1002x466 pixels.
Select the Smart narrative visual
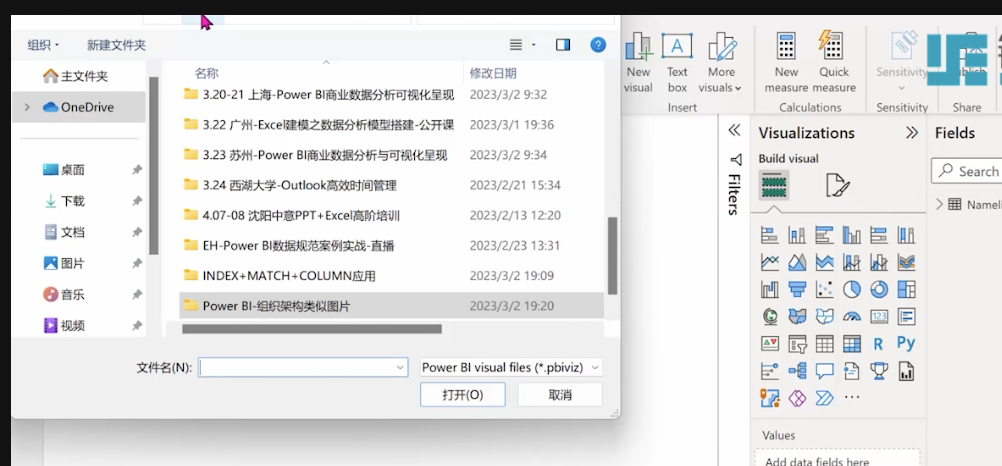(x=852, y=371)
